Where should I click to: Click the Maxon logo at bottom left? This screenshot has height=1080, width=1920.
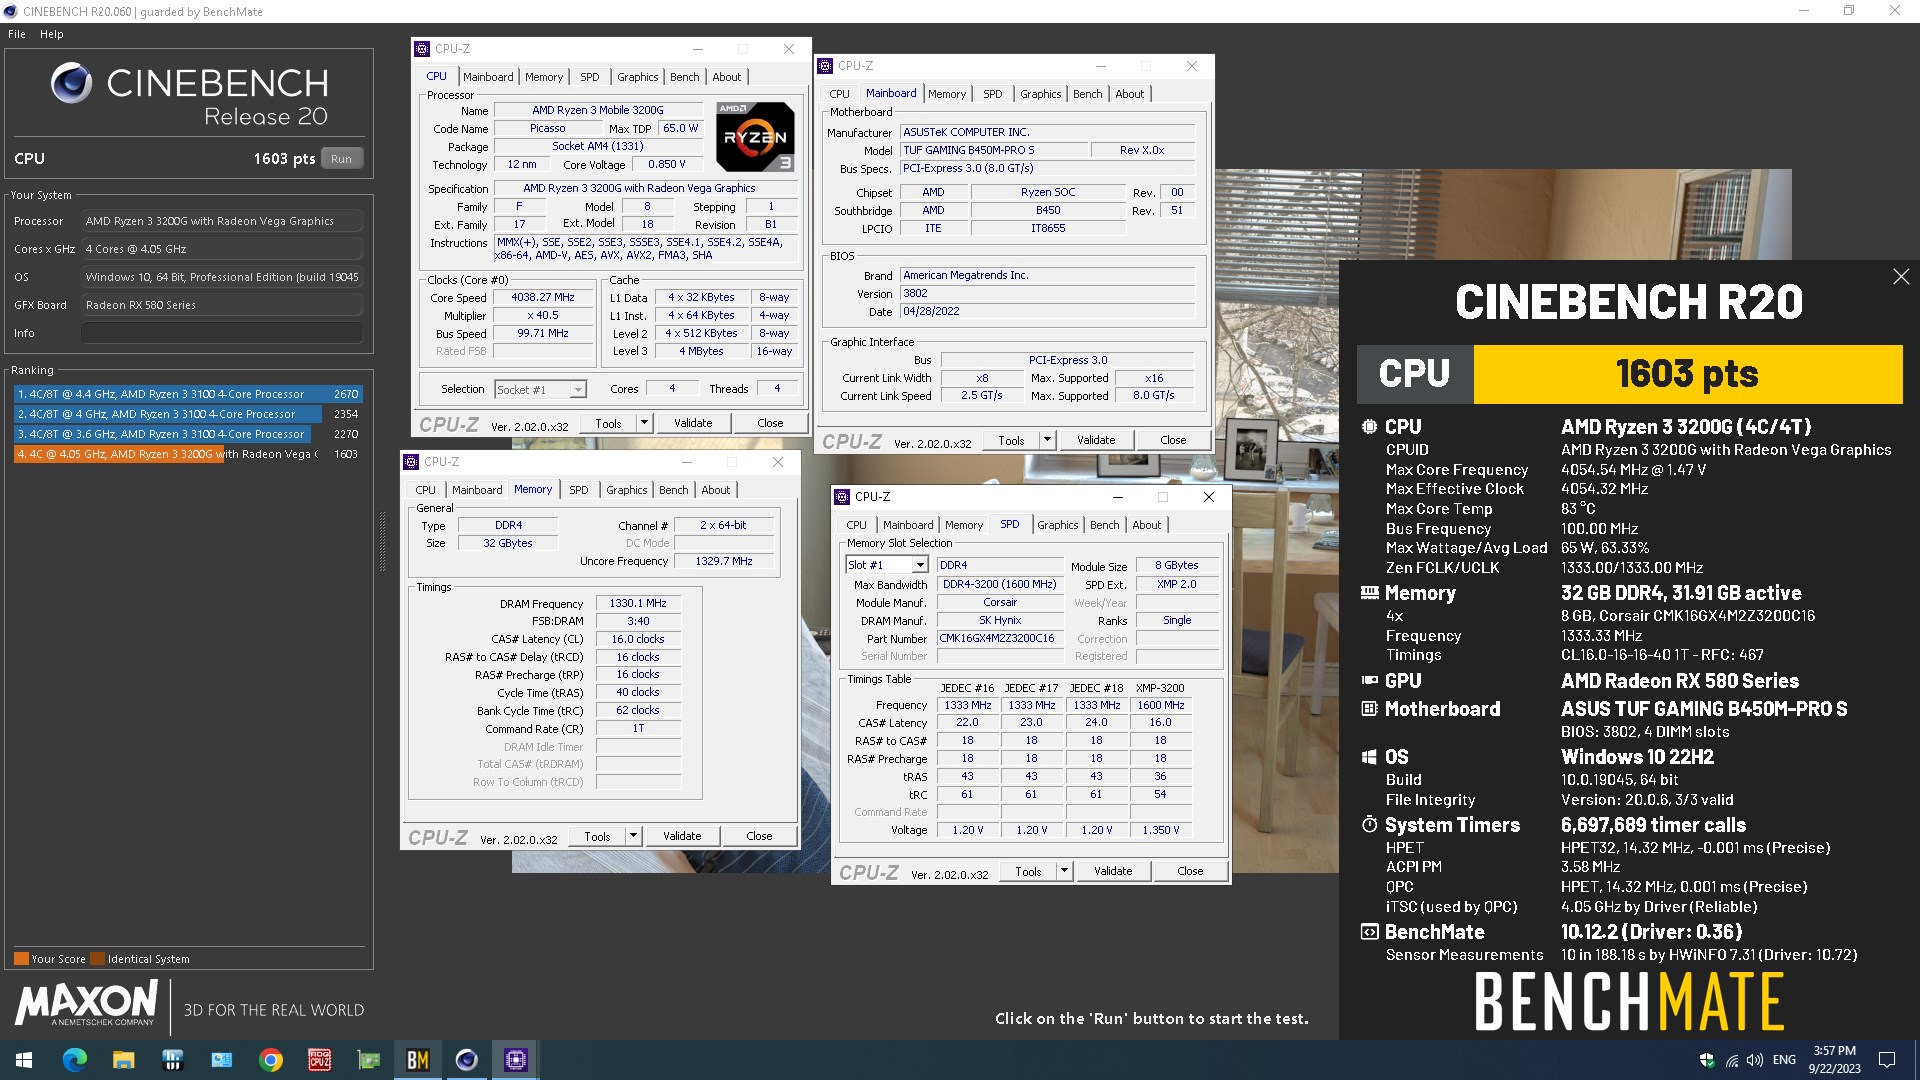click(x=86, y=1003)
